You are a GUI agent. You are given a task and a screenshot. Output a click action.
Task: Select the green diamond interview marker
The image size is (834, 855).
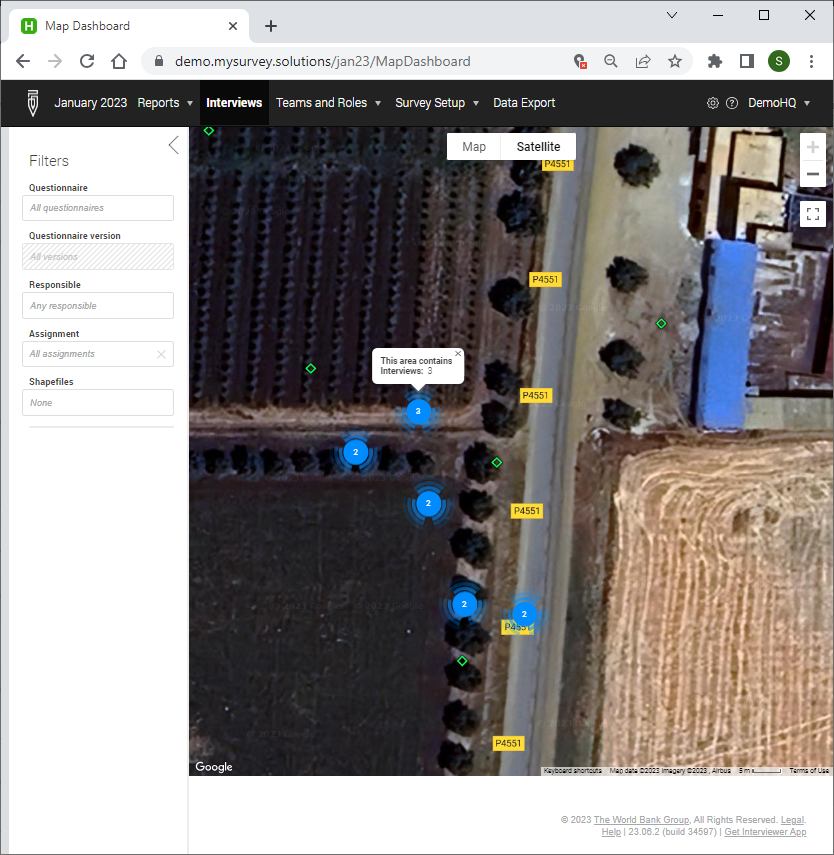496,462
